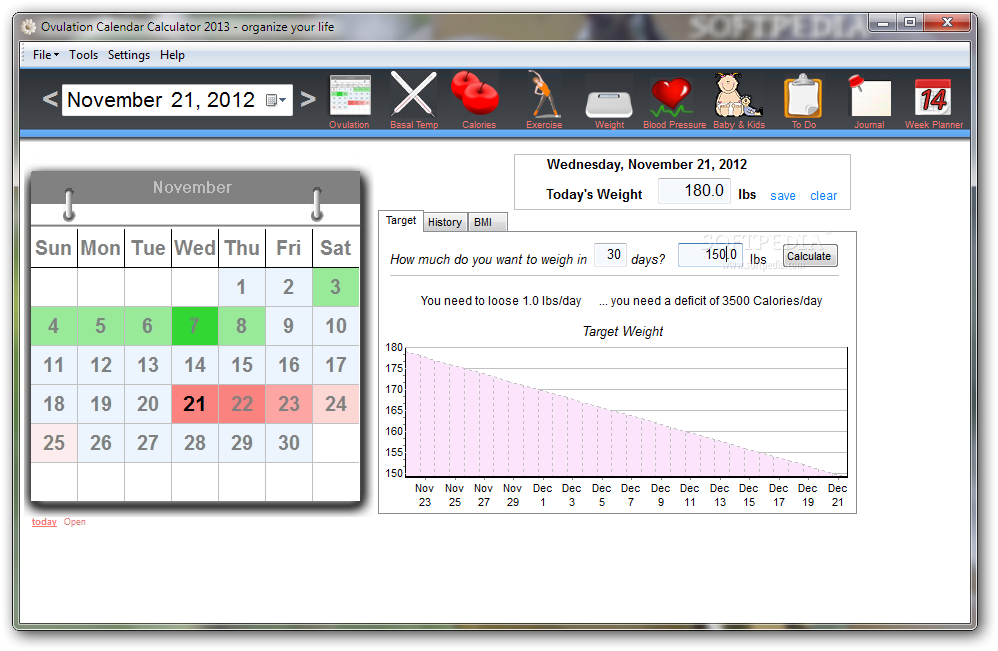Click the Open link below calendar

pos(74,522)
